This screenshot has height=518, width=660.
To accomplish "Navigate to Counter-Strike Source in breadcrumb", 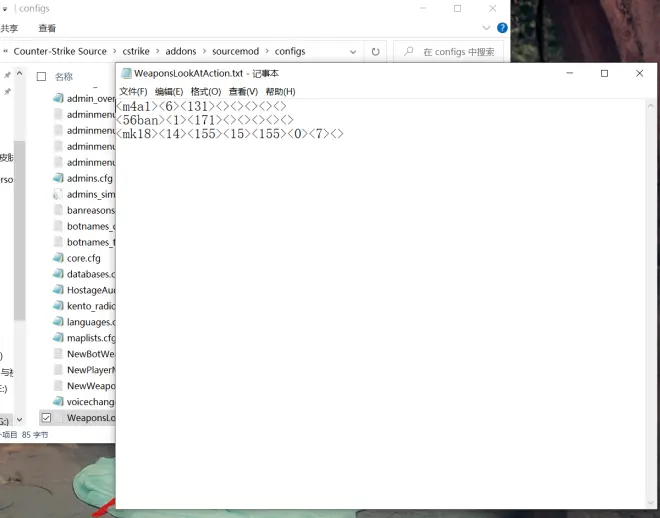I will point(60,51).
